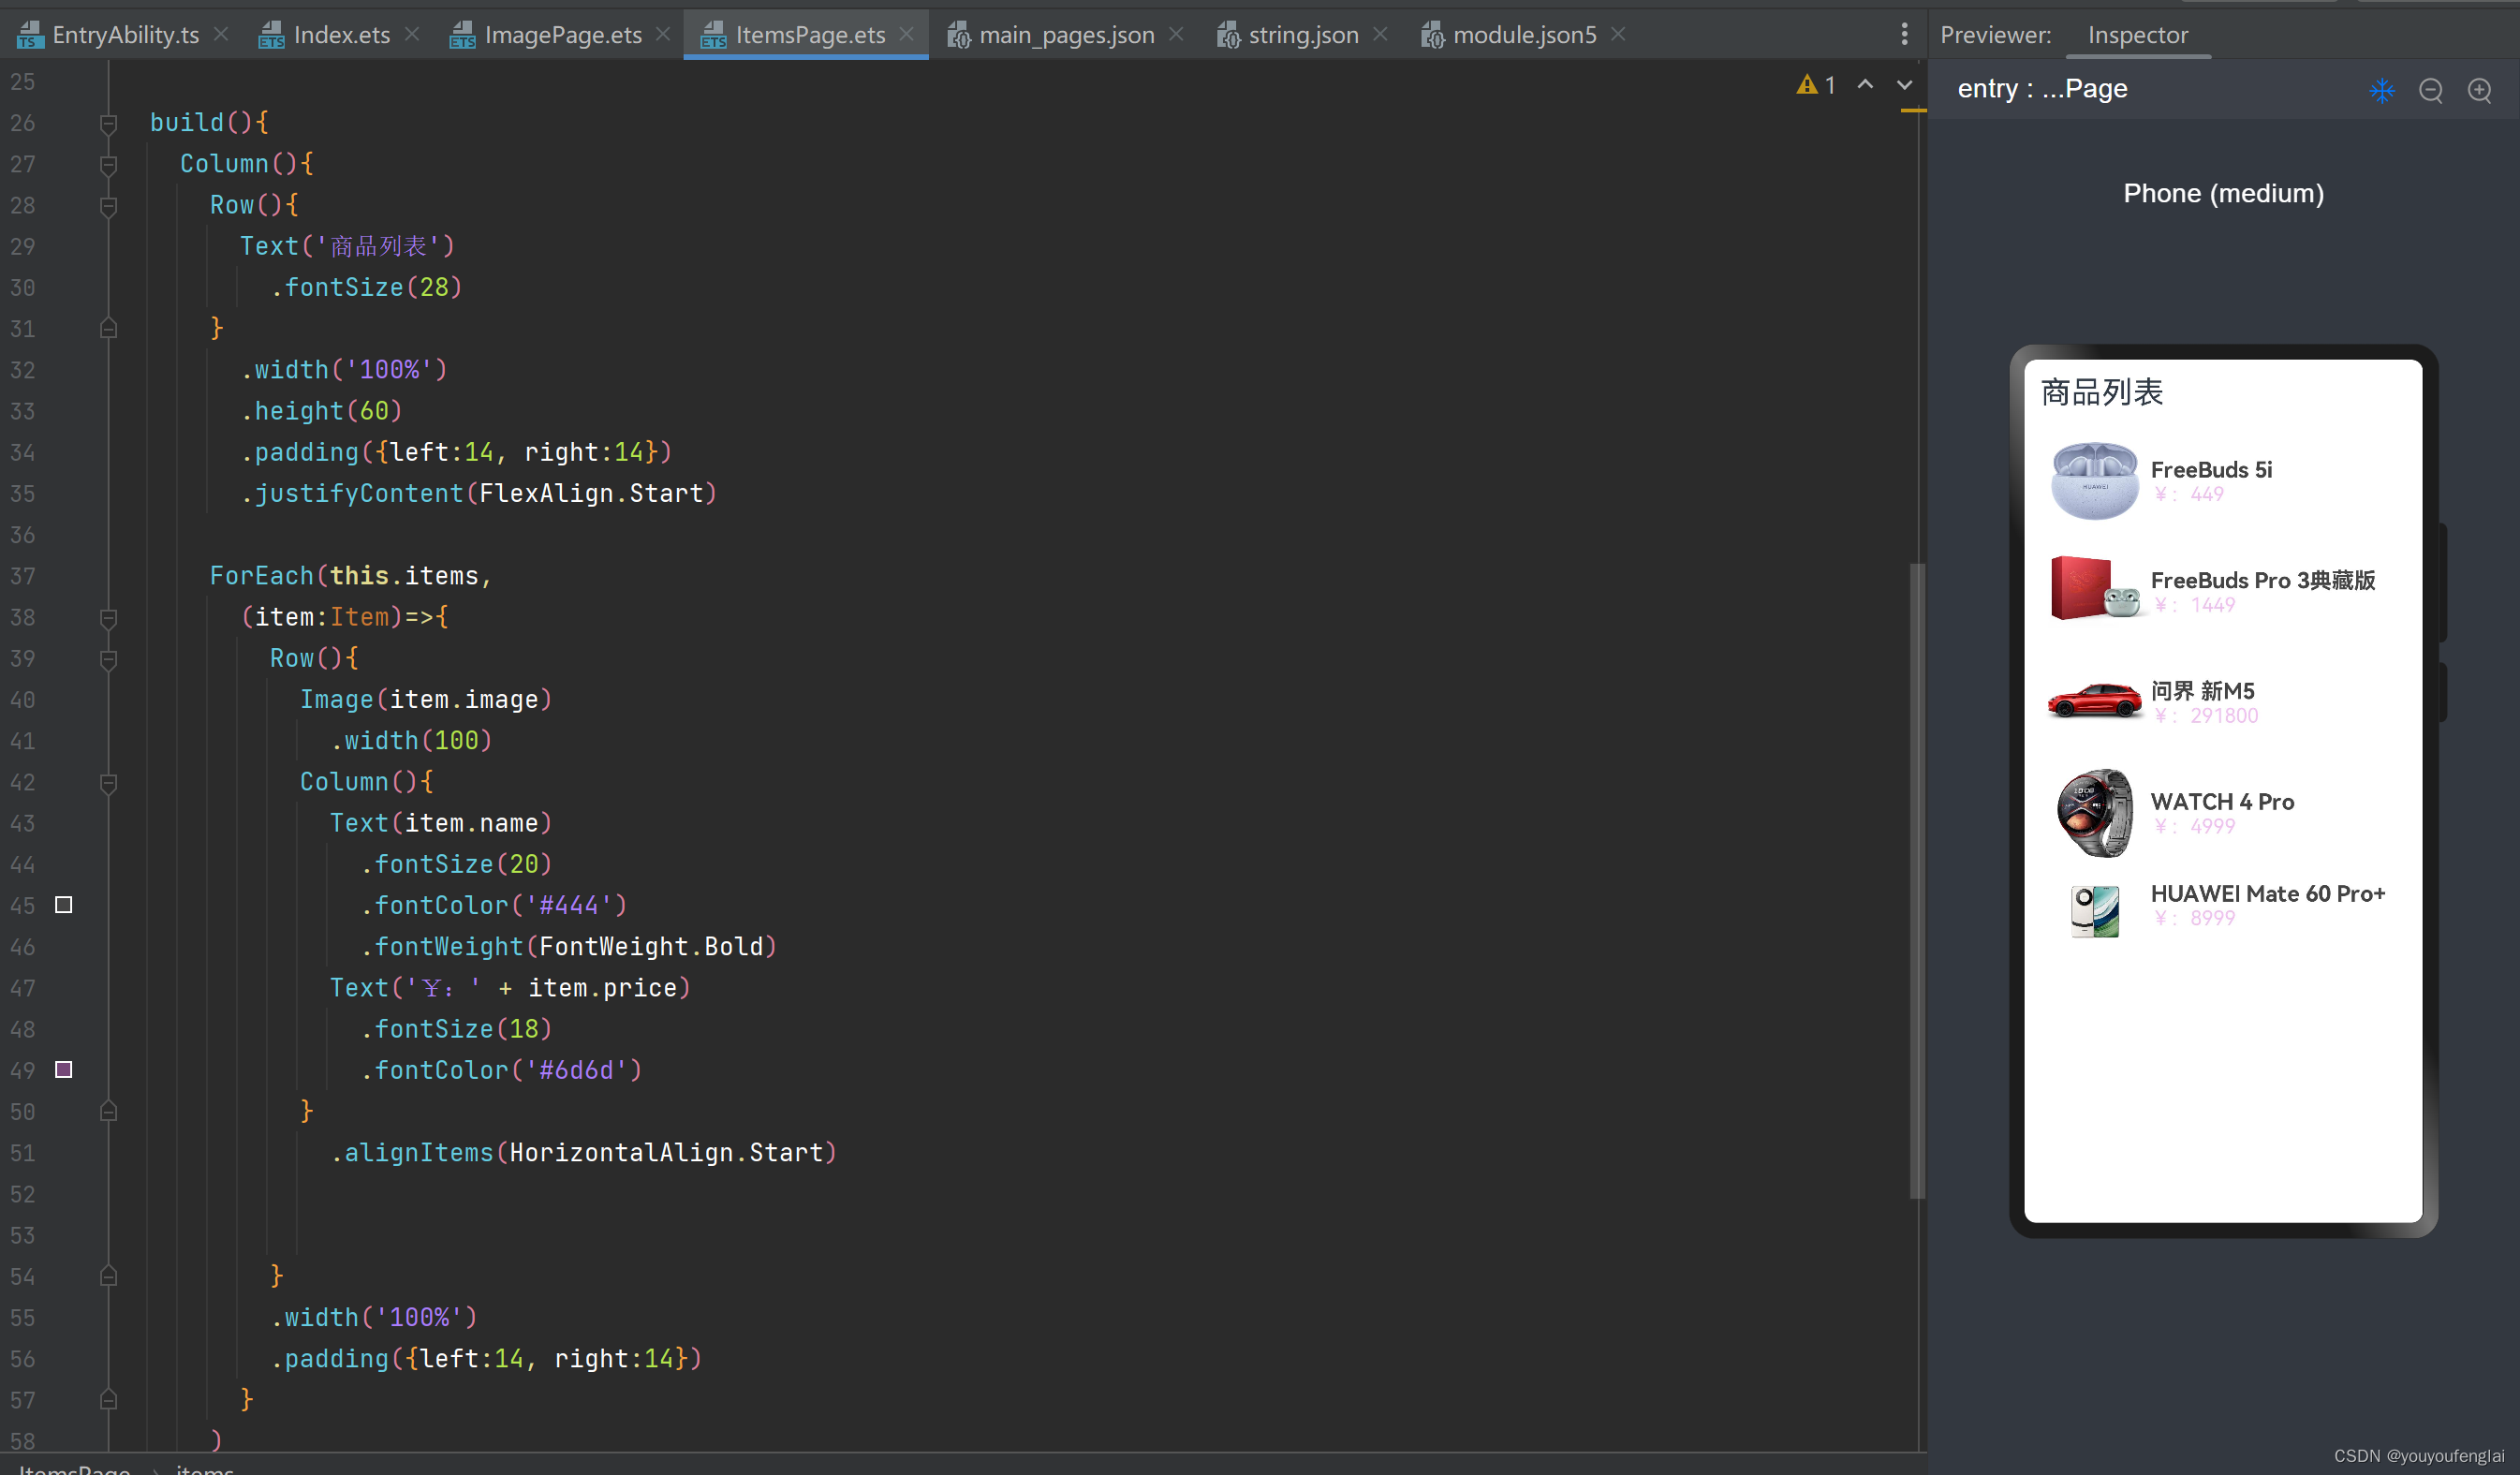Click the 'entry : ...Page' label
Viewport: 2520px width, 1475px height.
2042,89
